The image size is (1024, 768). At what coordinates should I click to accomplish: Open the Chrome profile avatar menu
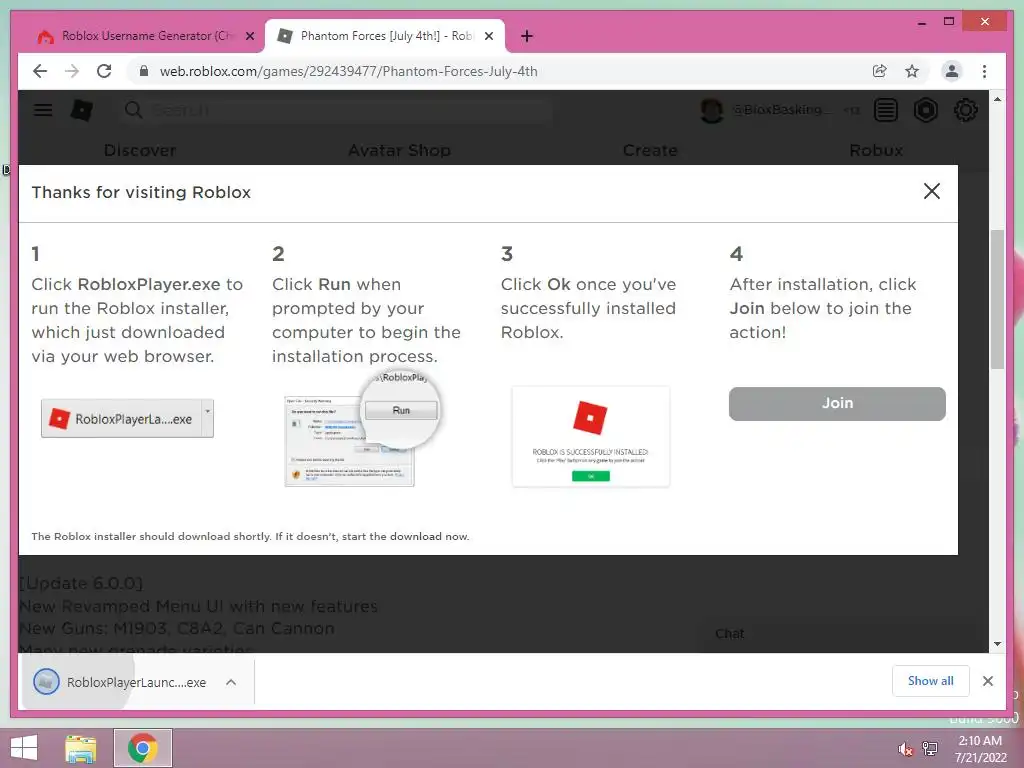(952, 71)
